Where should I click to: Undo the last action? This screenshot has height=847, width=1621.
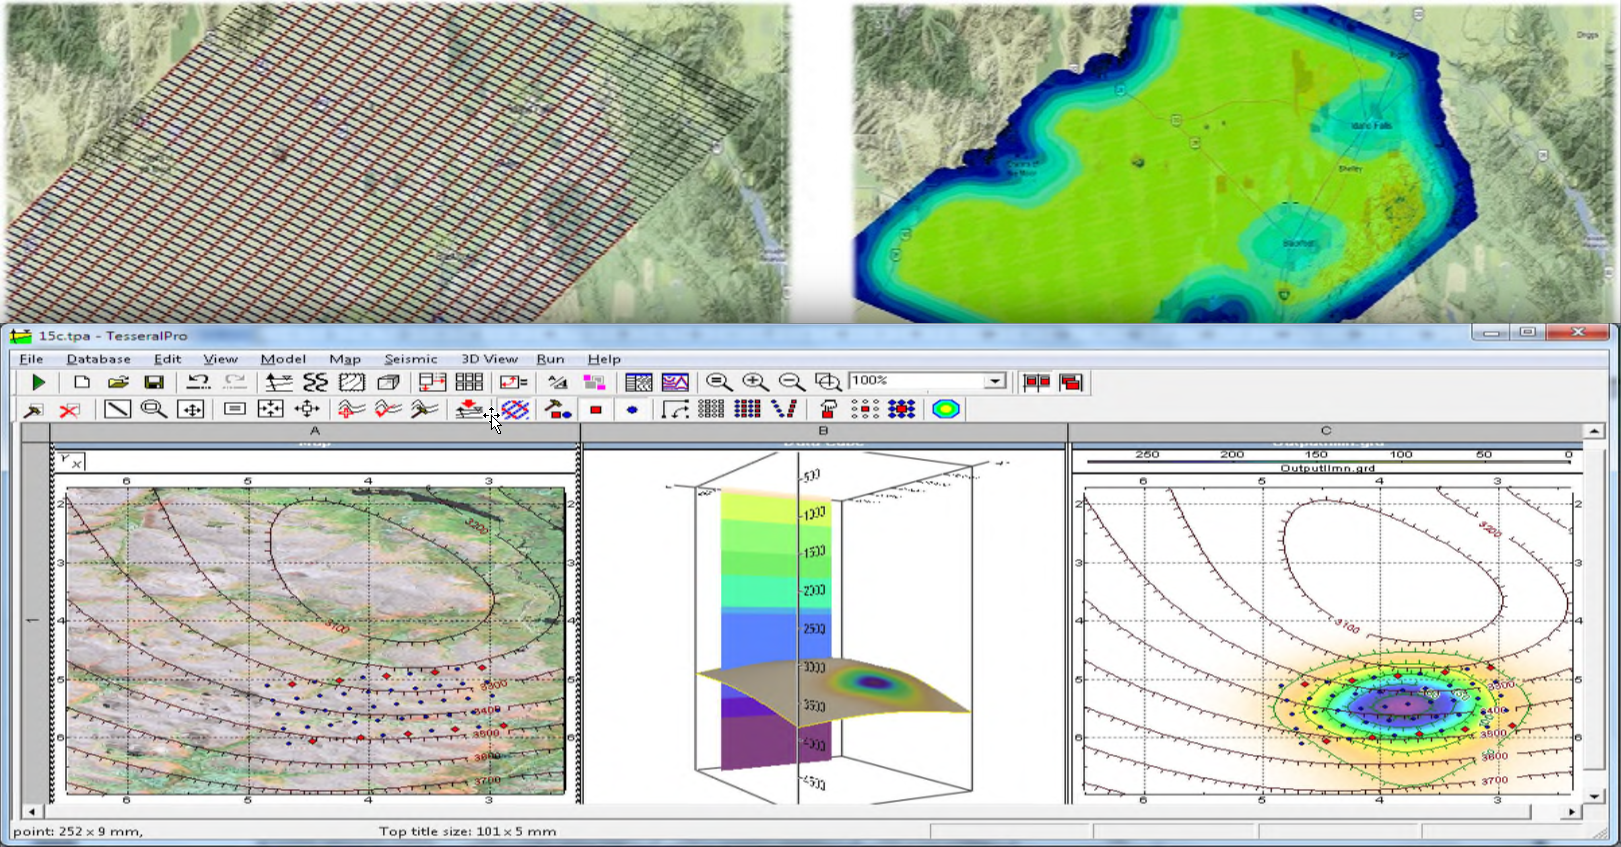(198, 382)
